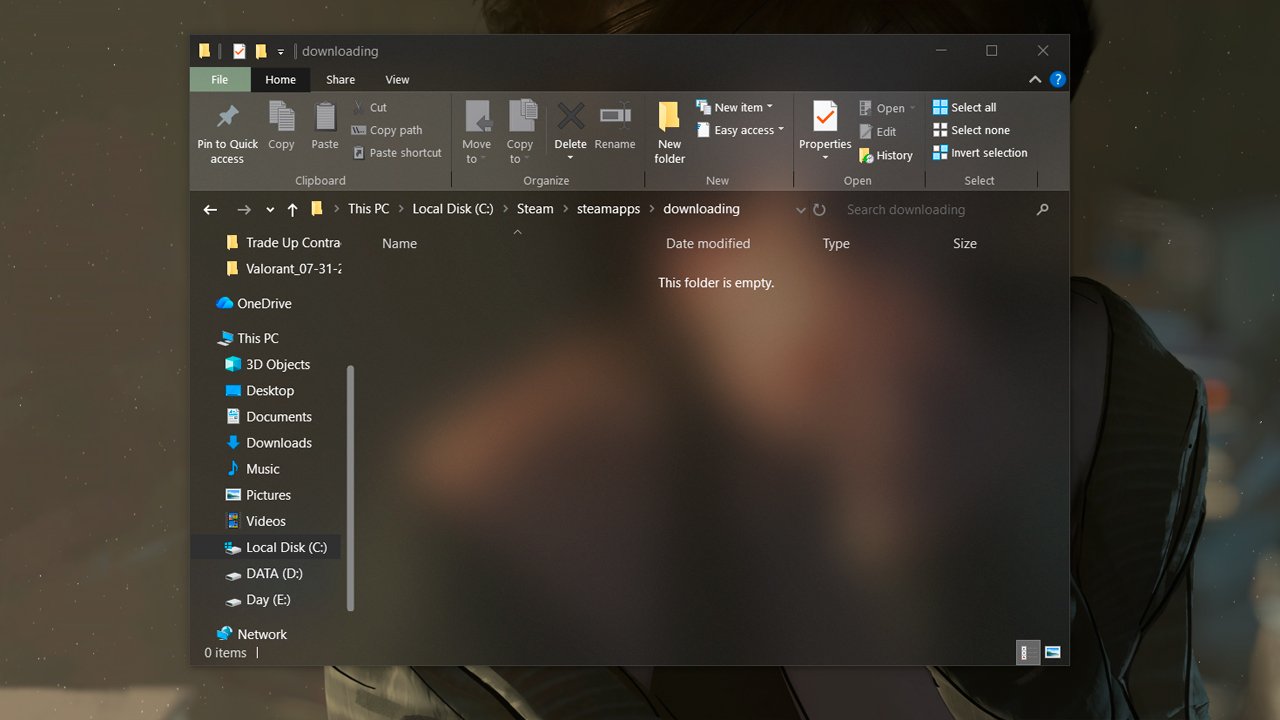1280x720 pixels.
Task: Click the search magnifier icon
Action: [1043, 209]
